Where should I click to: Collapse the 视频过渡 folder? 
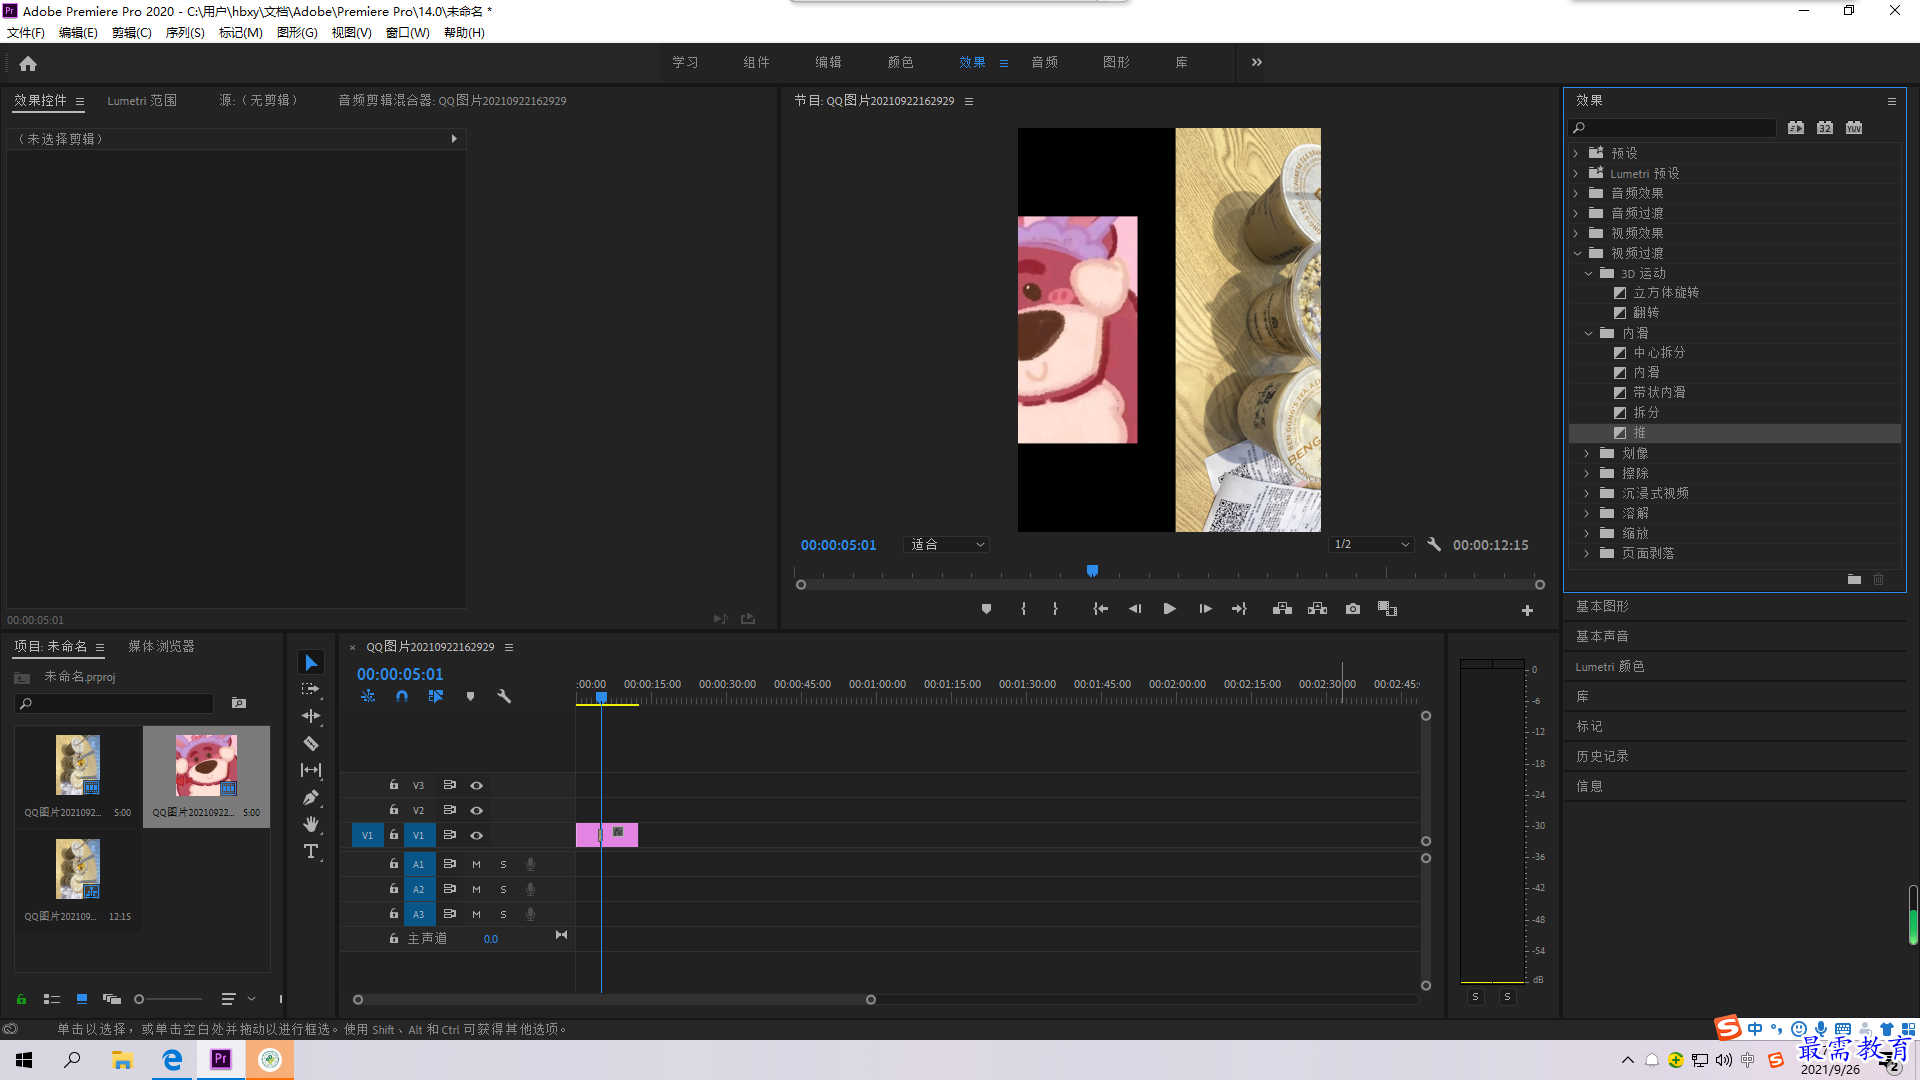click(x=1577, y=253)
